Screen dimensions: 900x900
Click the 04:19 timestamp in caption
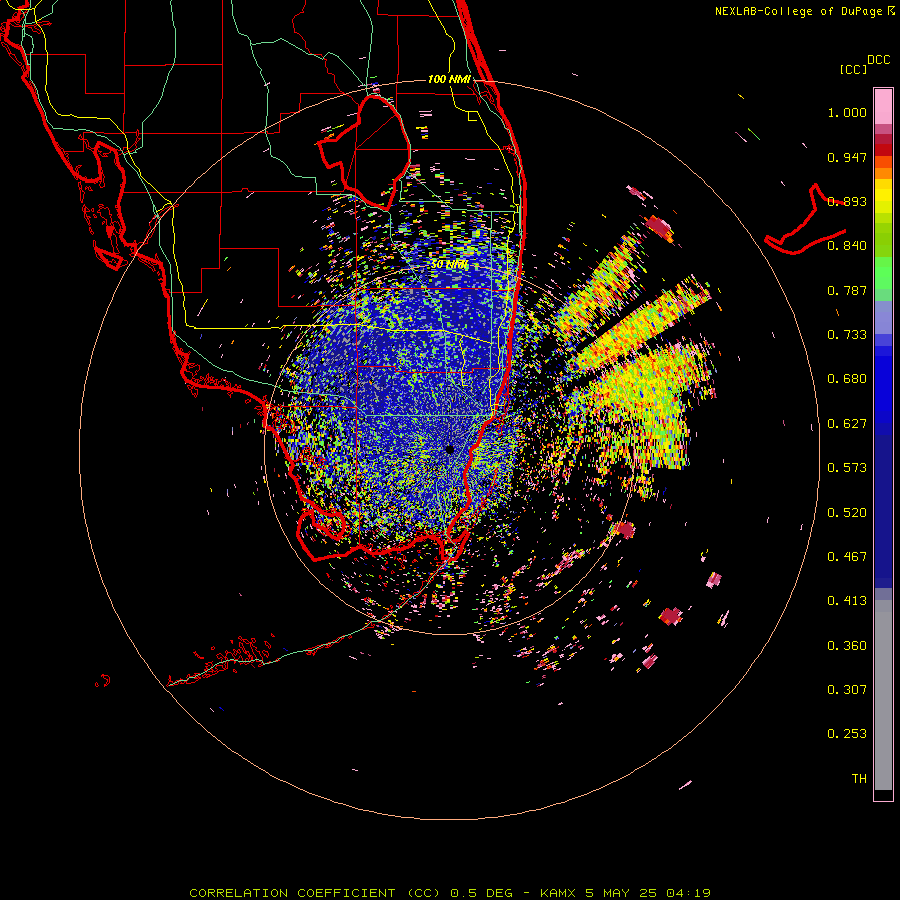pos(688,893)
